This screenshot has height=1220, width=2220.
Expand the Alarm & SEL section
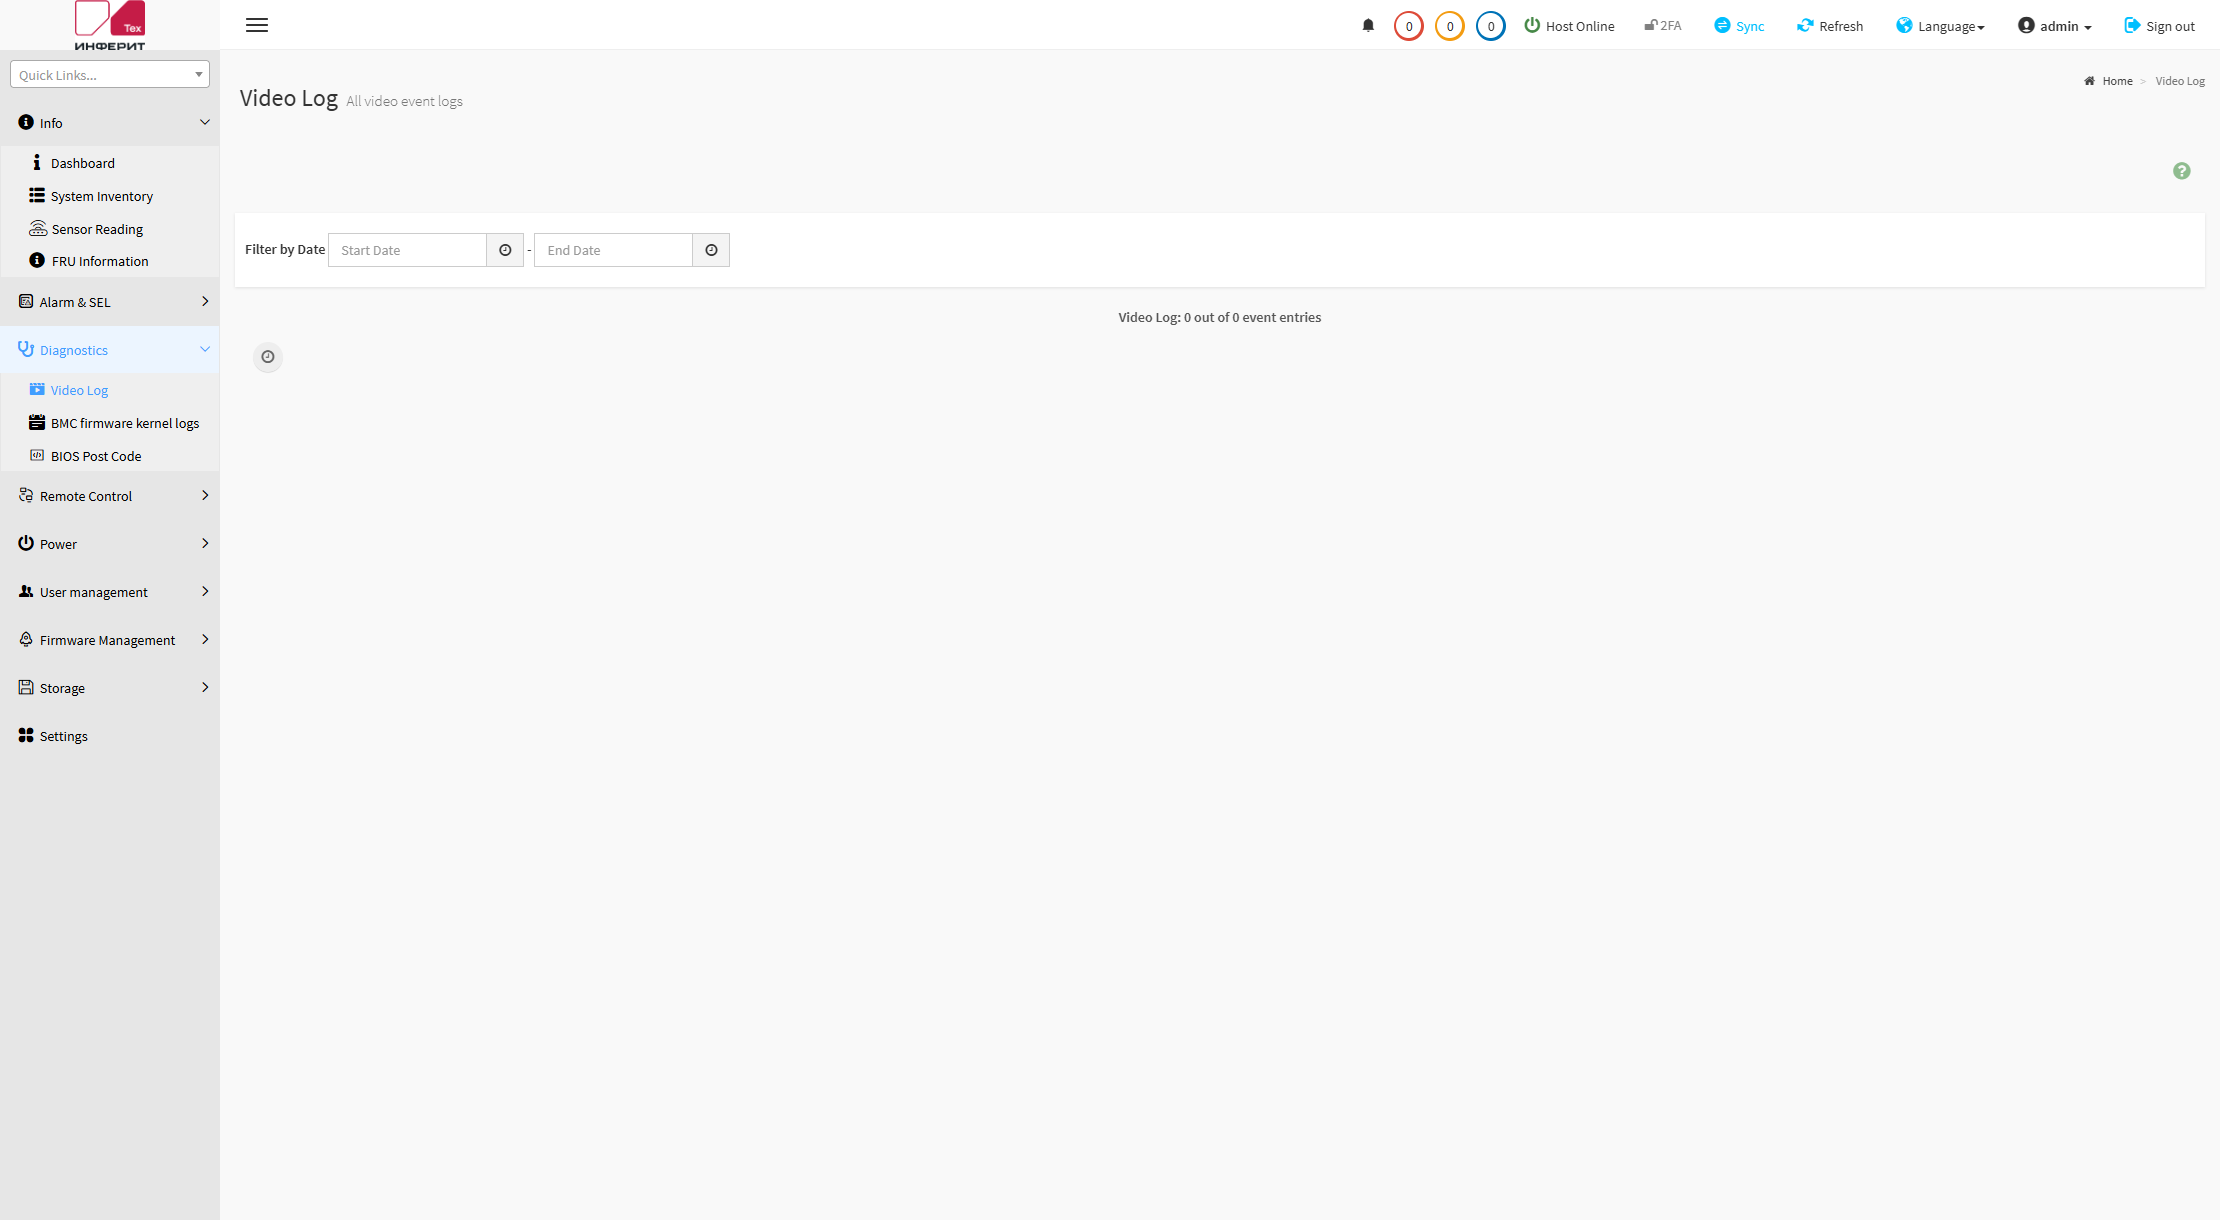(x=110, y=302)
